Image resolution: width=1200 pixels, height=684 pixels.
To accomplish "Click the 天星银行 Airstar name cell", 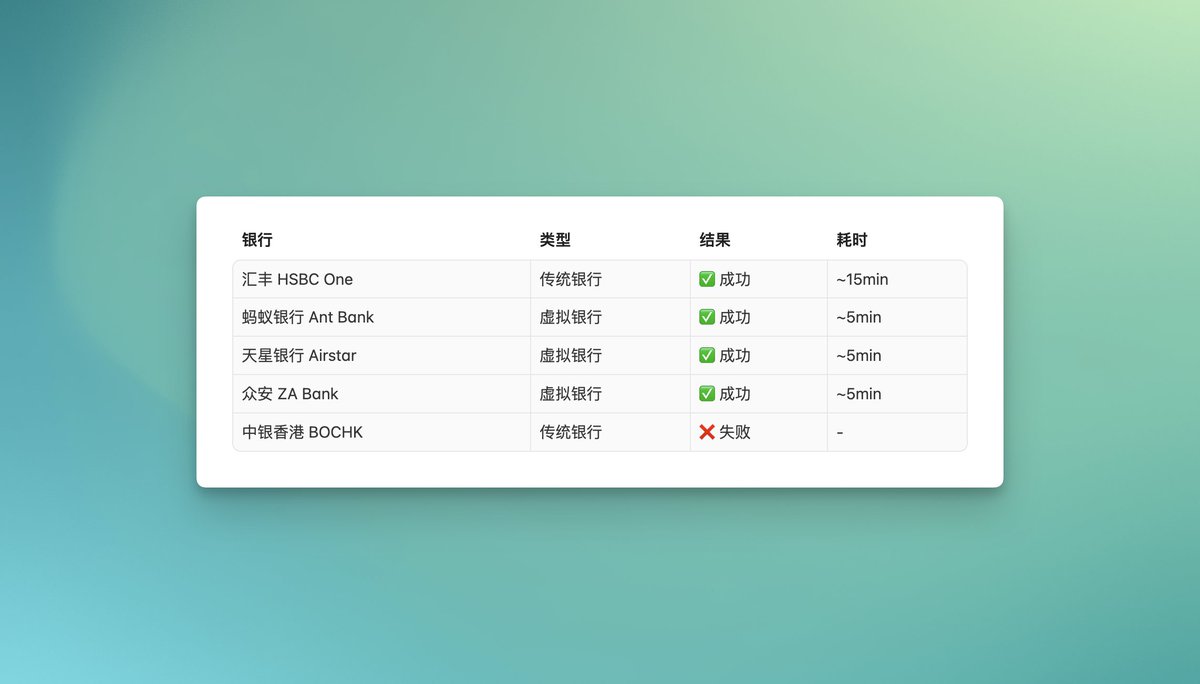I will coord(299,356).
